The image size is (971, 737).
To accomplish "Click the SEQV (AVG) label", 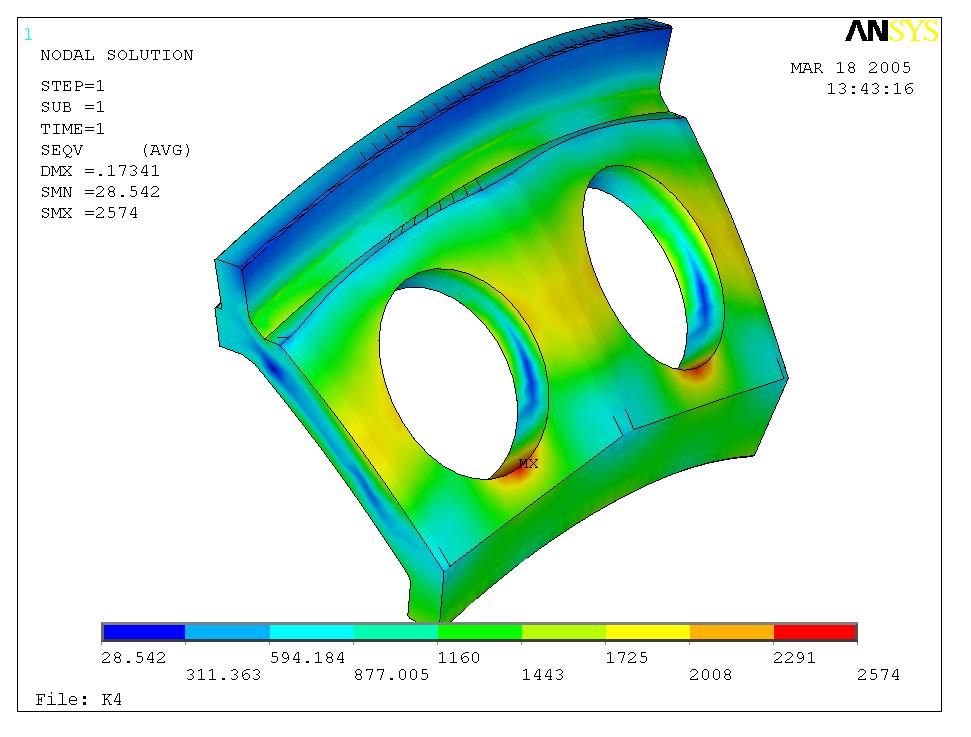I will tap(115, 150).
